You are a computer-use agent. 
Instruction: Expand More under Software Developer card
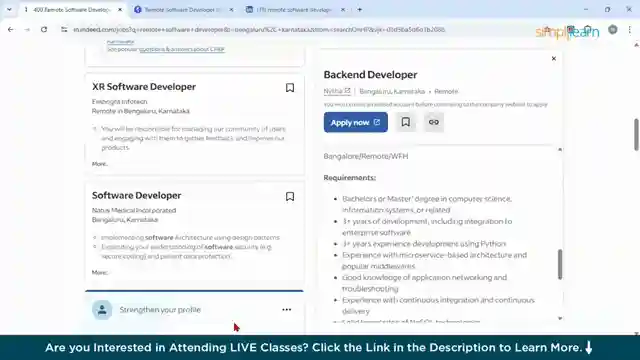coord(100,272)
